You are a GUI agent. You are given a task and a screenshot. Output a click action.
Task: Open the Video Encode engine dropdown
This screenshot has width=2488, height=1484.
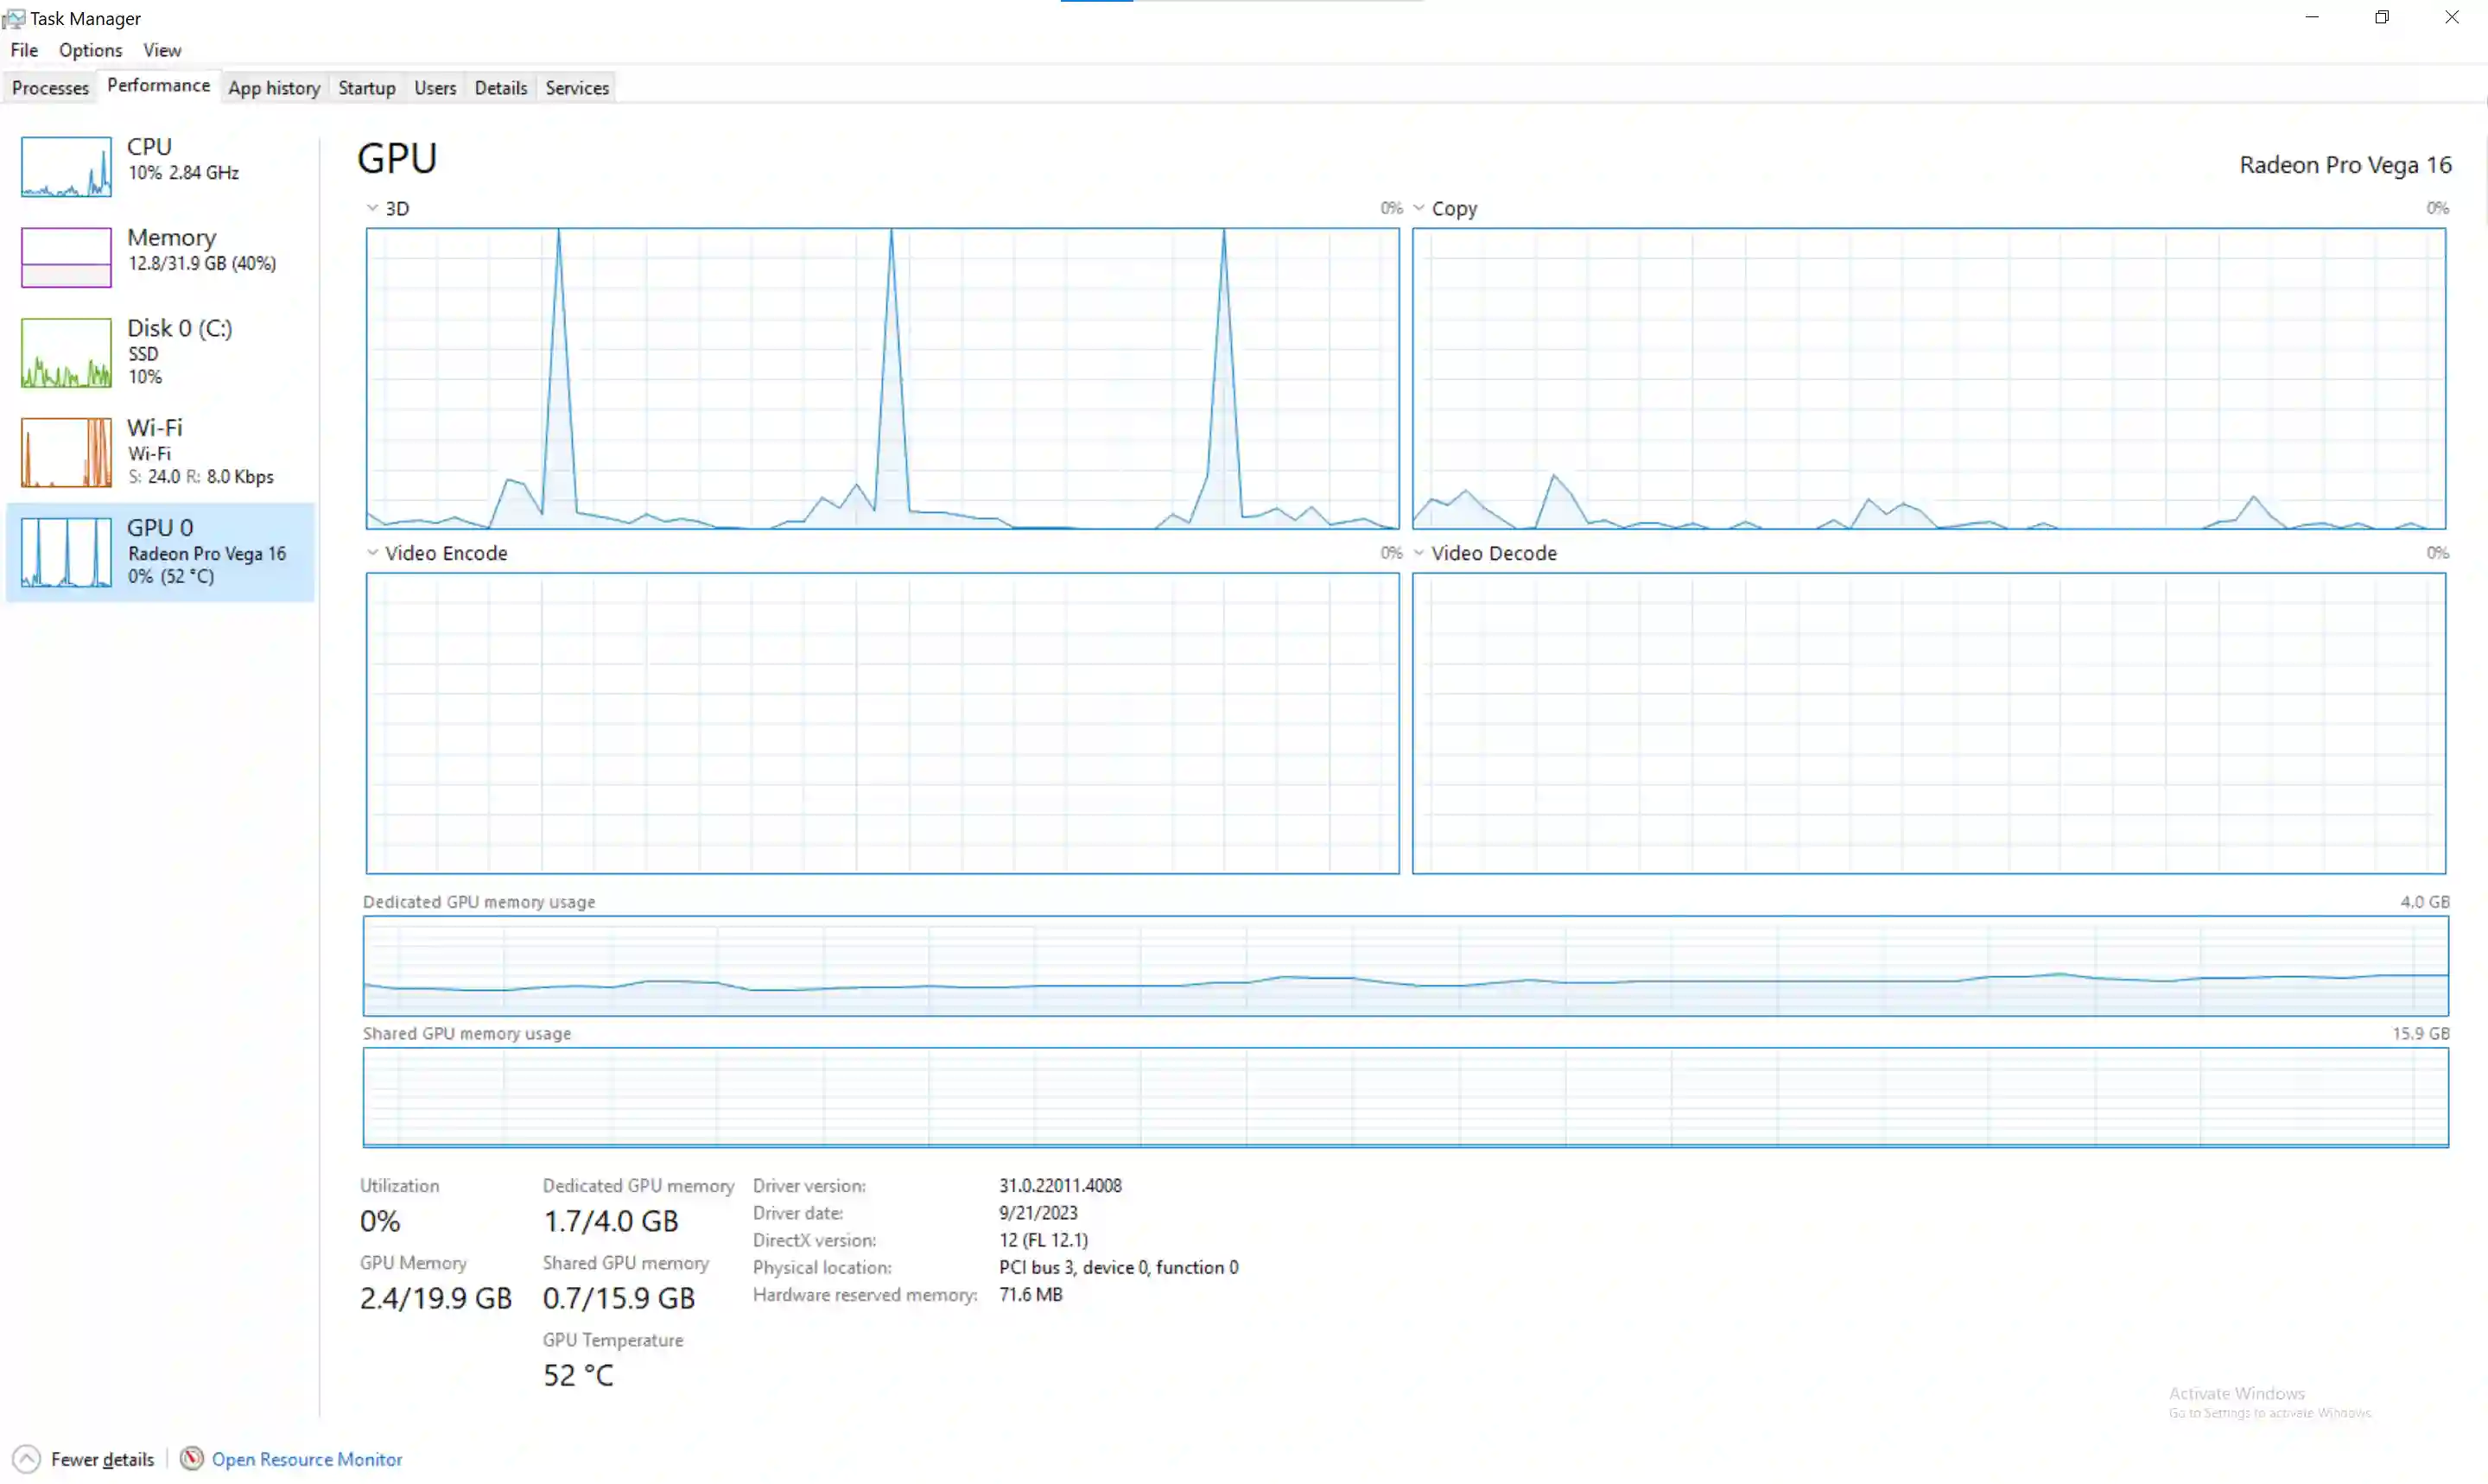point(372,552)
